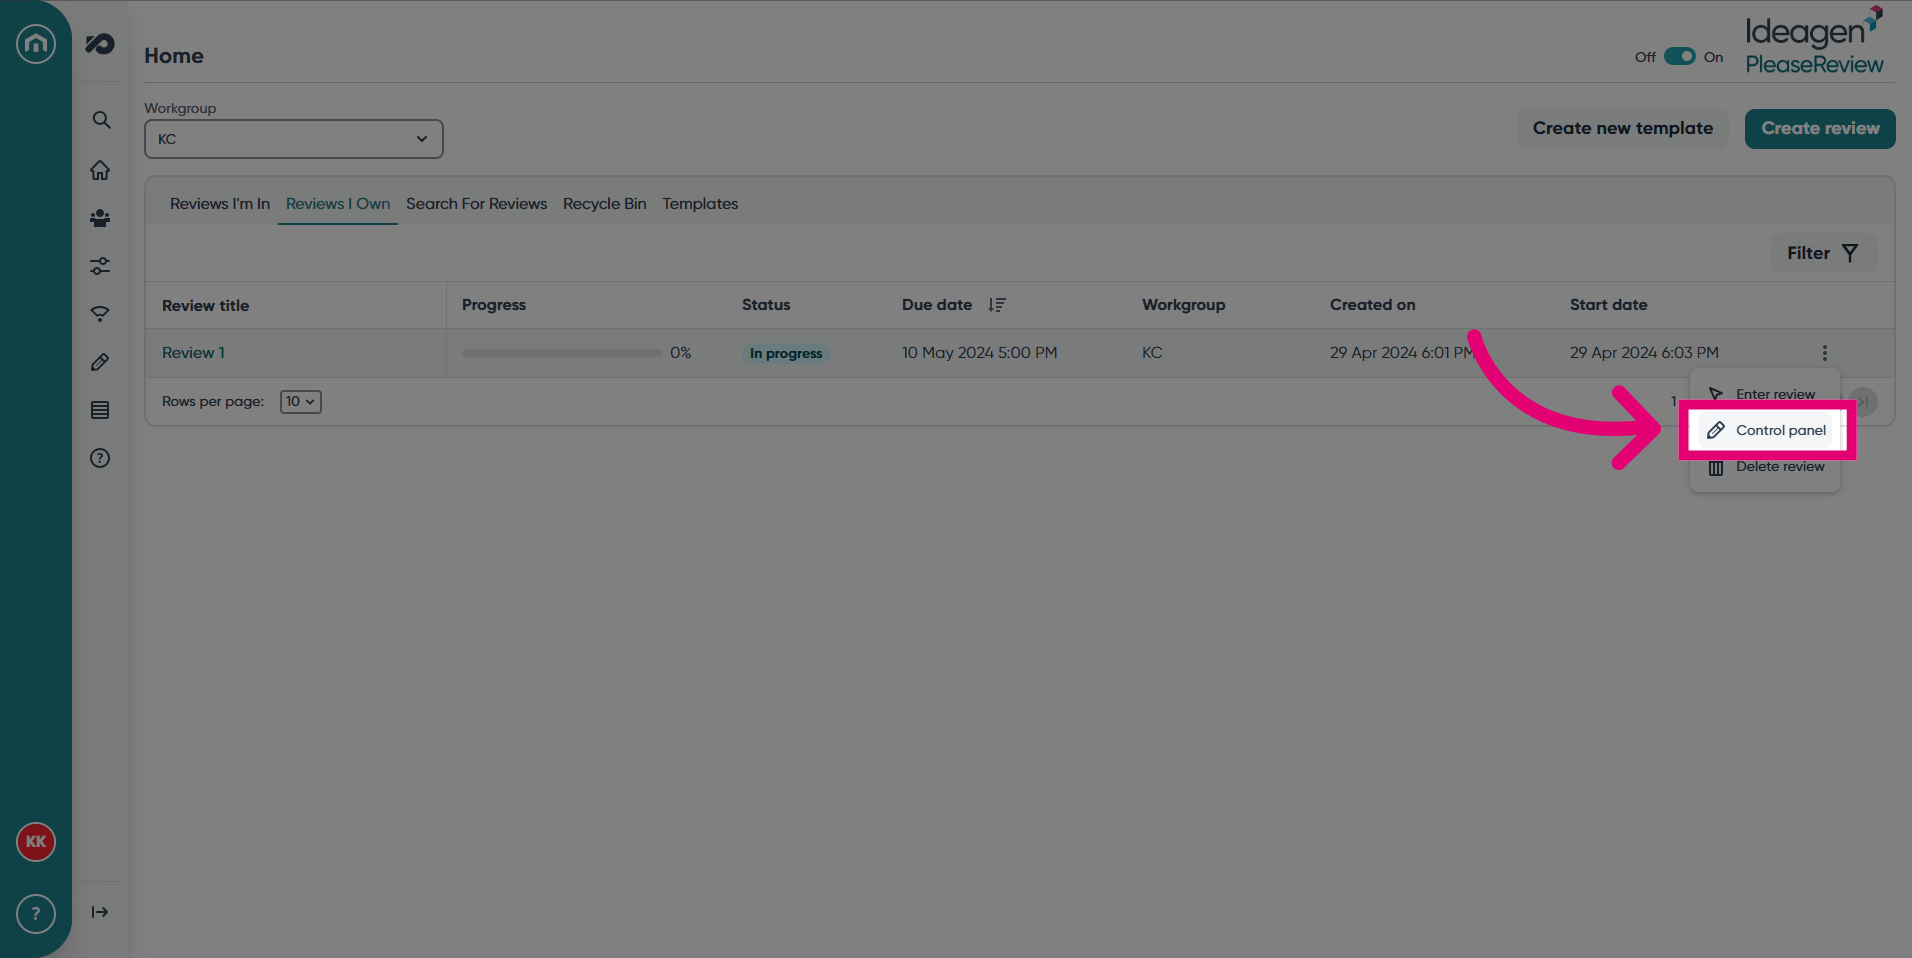Go to Home via house sidebar icon

tap(100, 170)
